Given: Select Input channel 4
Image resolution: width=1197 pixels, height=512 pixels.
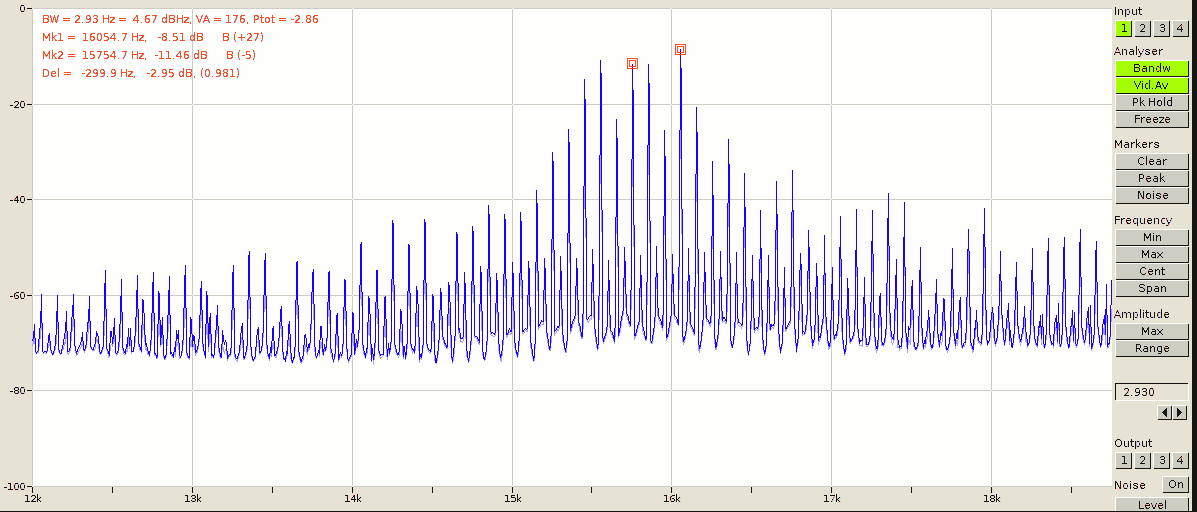Looking at the screenshot, I should [x=1180, y=29].
